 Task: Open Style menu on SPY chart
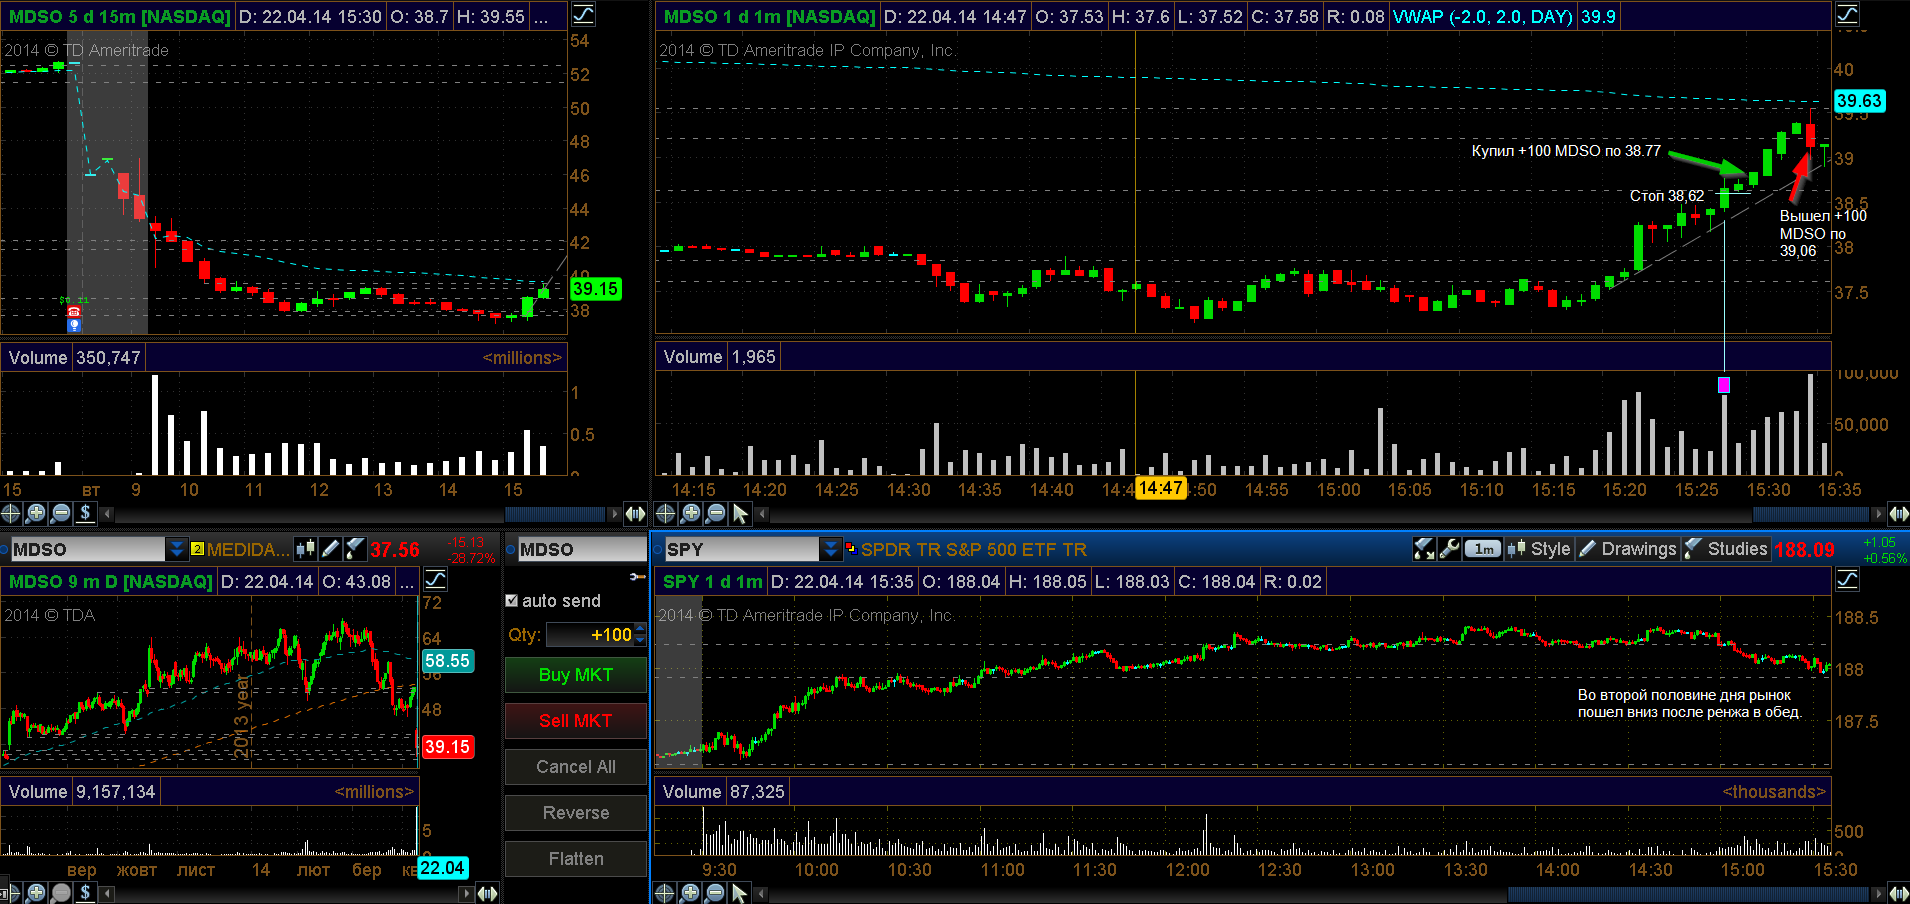click(x=1539, y=549)
